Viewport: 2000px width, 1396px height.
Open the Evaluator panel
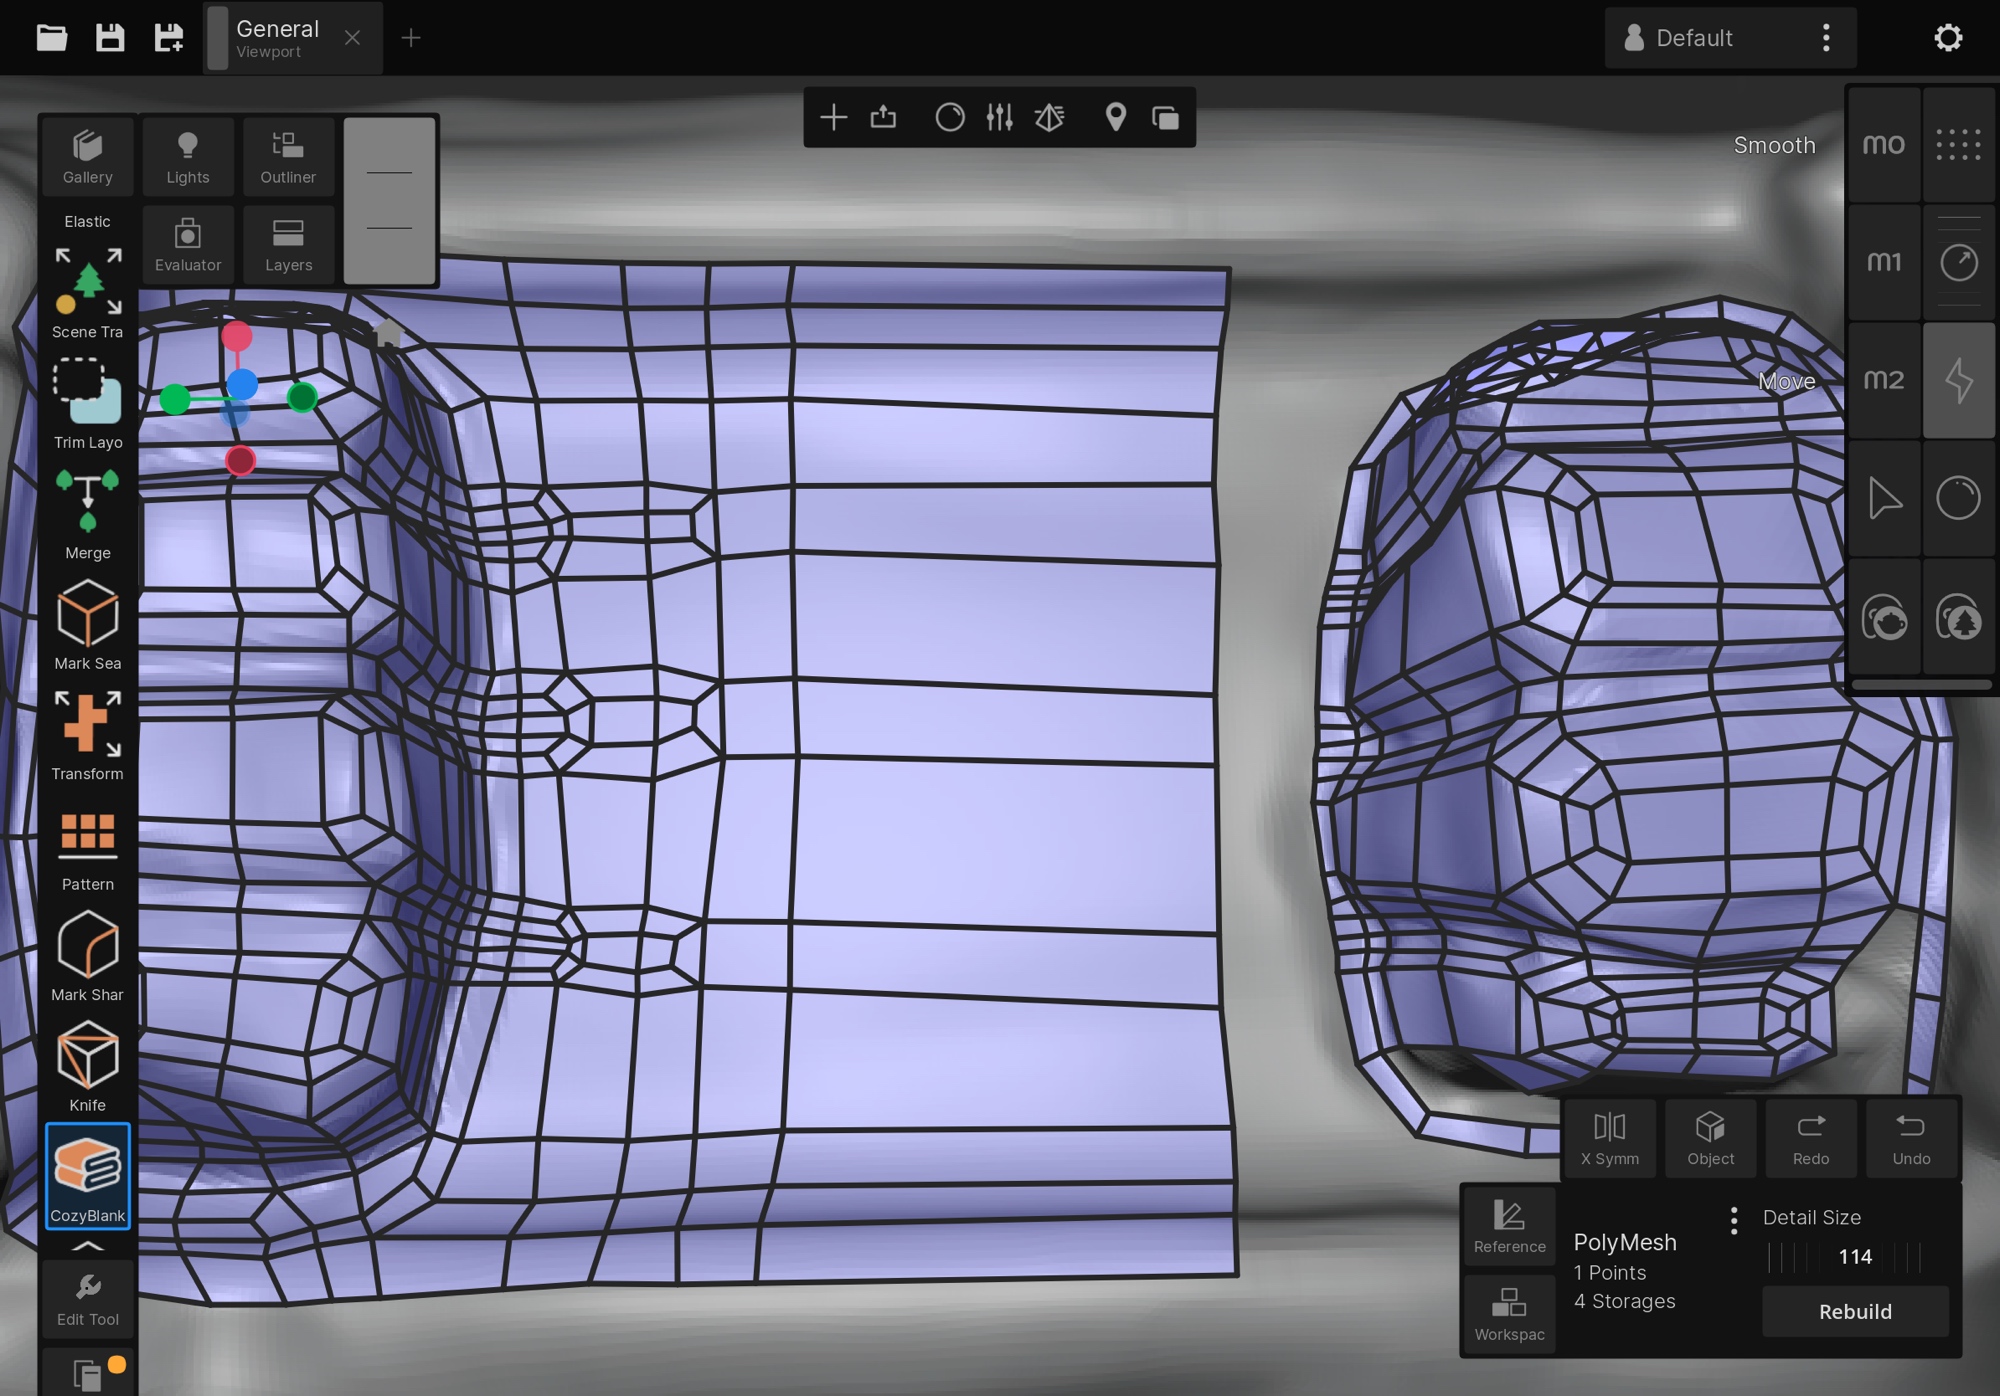point(188,245)
